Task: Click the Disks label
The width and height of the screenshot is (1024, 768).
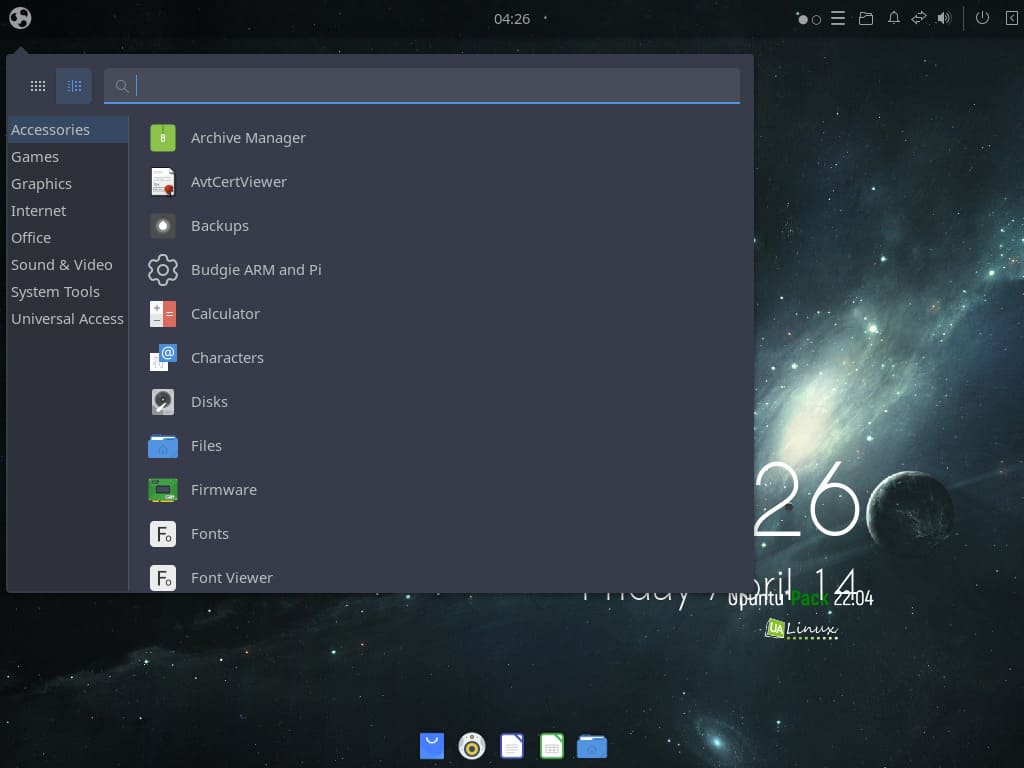Action: (209, 402)
